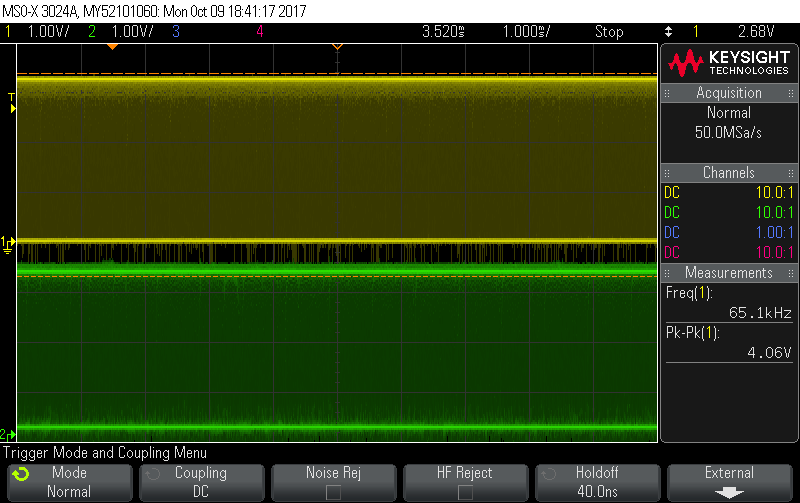Image resolution: width=800 pixels, height=503 pixels.
Task: Toggle the Noise Rej checkbox
Action: (x=333, y=492)
